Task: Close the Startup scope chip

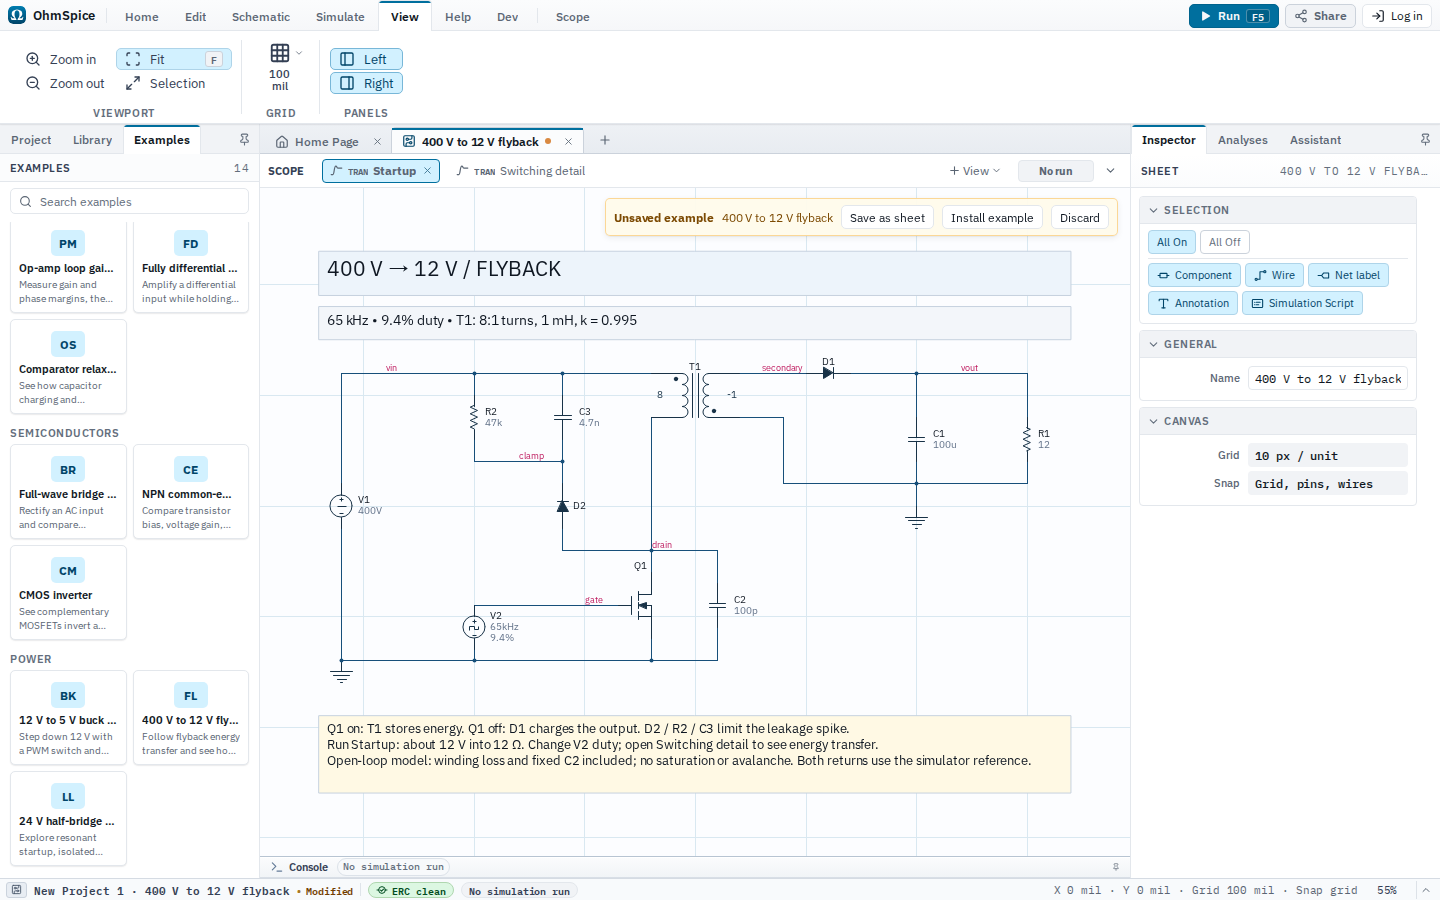Action: [x=427, y=171]
